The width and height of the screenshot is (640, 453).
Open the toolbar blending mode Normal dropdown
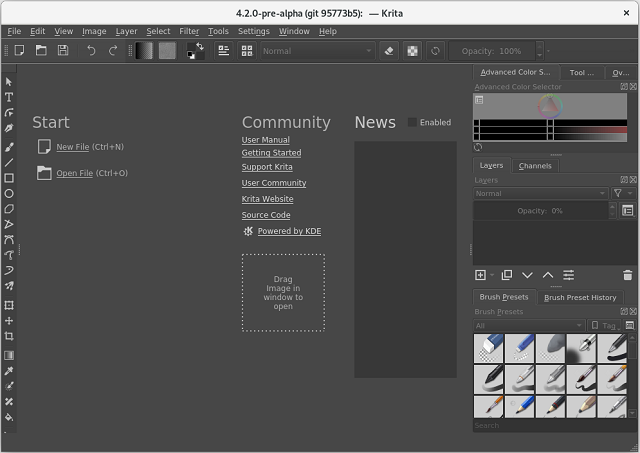coord(317,51)
